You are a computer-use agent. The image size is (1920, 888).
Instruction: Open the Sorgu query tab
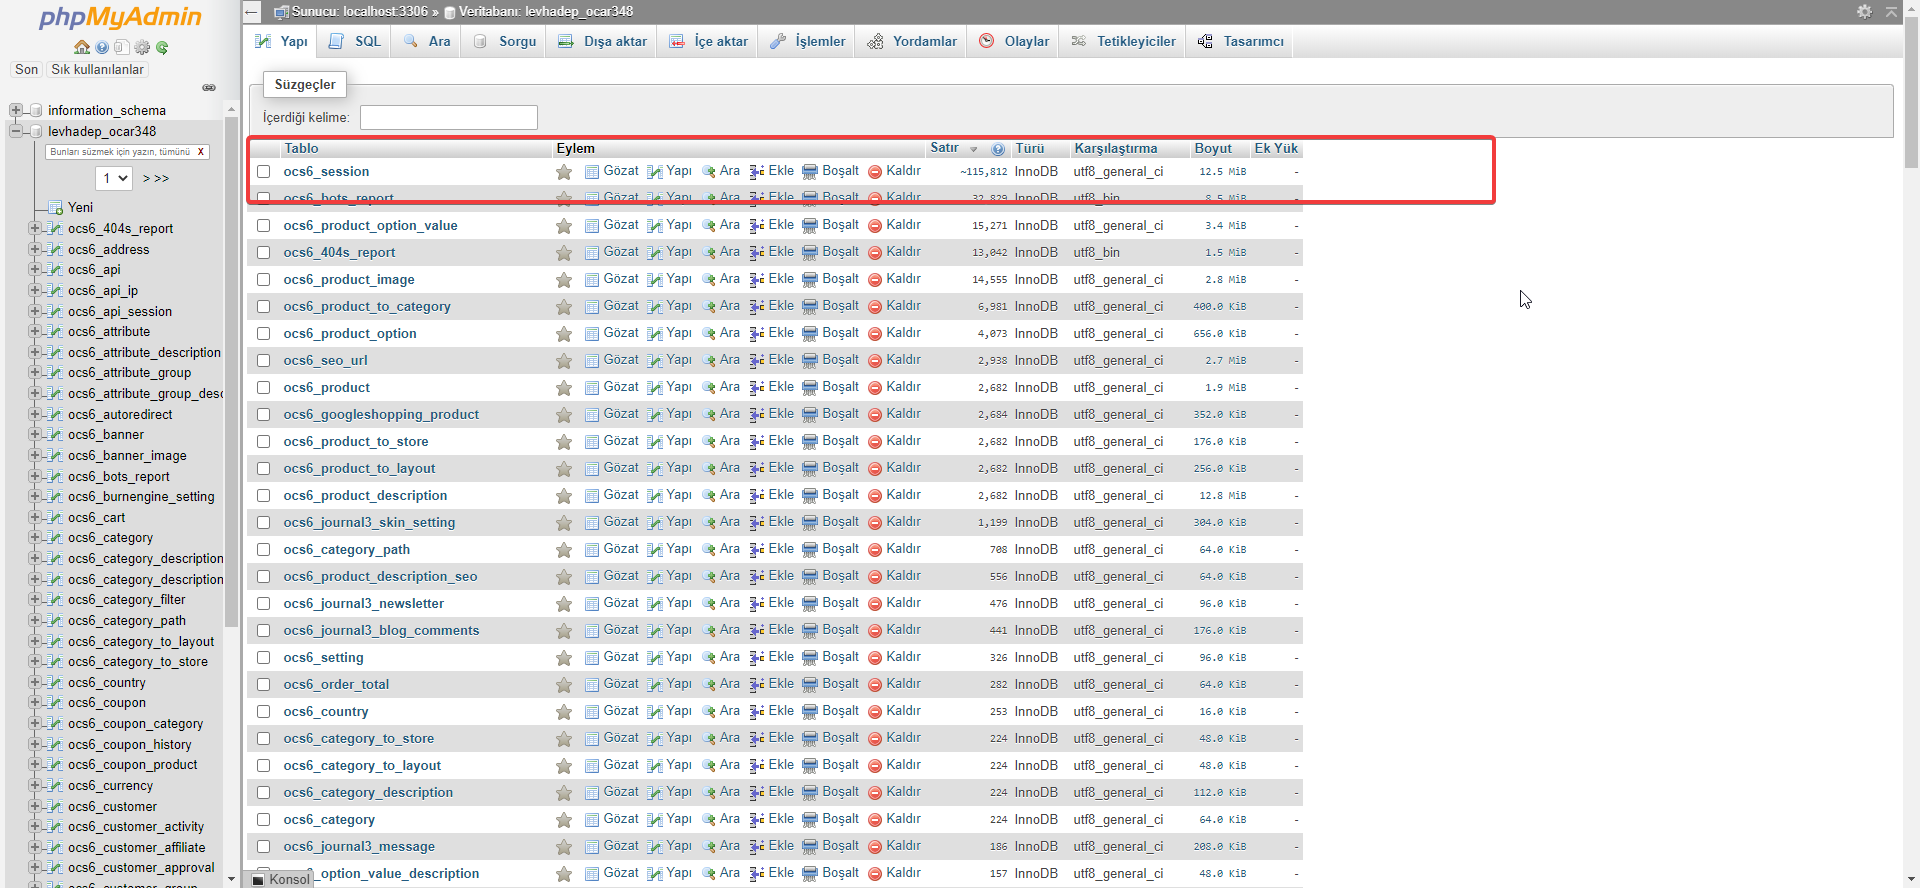[505, 42]
